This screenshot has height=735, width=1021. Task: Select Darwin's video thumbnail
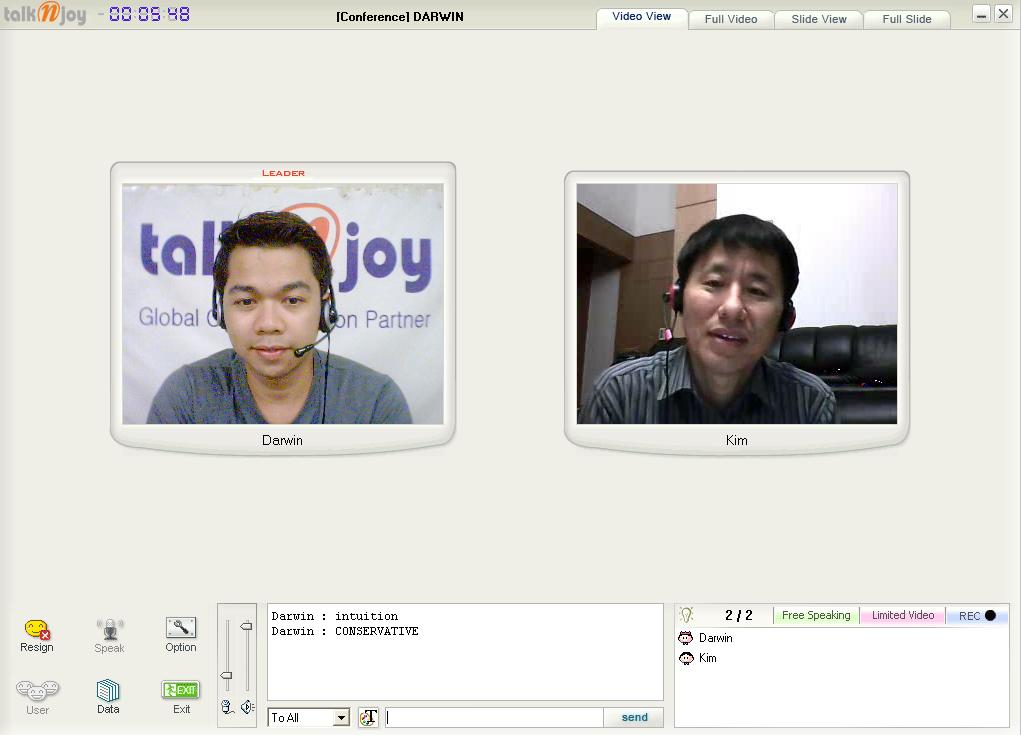283,303
